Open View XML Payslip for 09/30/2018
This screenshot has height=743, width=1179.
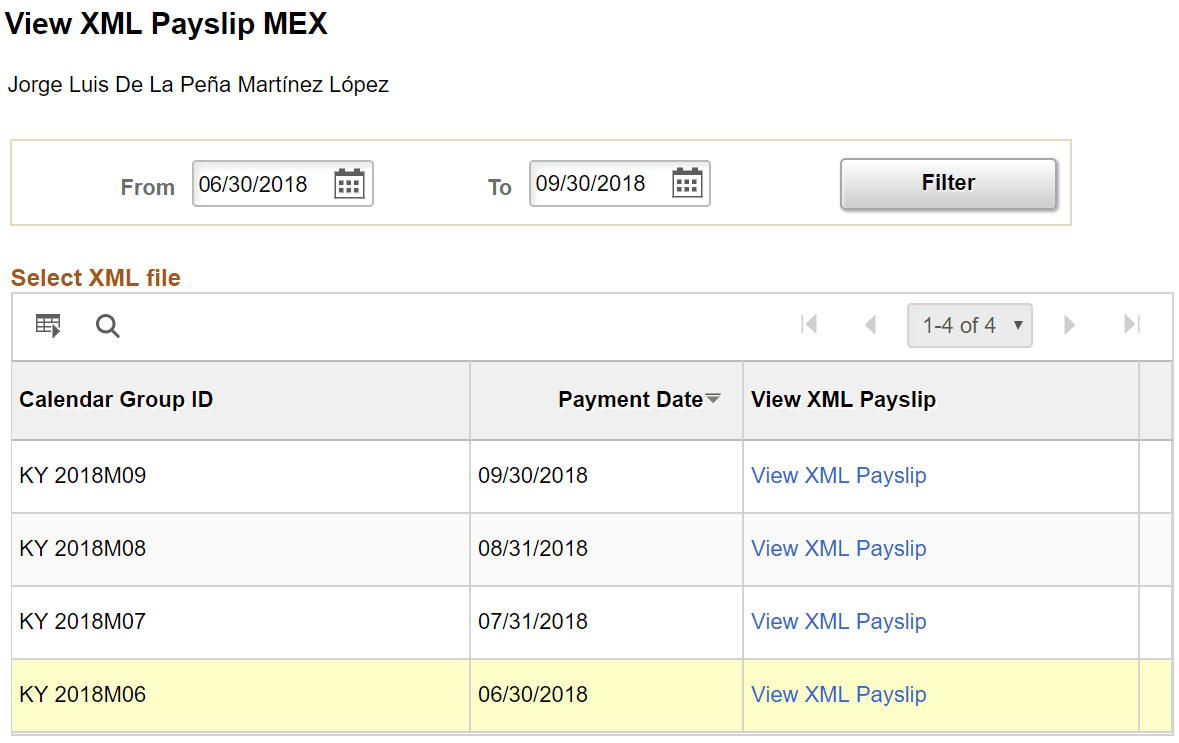coord(838,475)
